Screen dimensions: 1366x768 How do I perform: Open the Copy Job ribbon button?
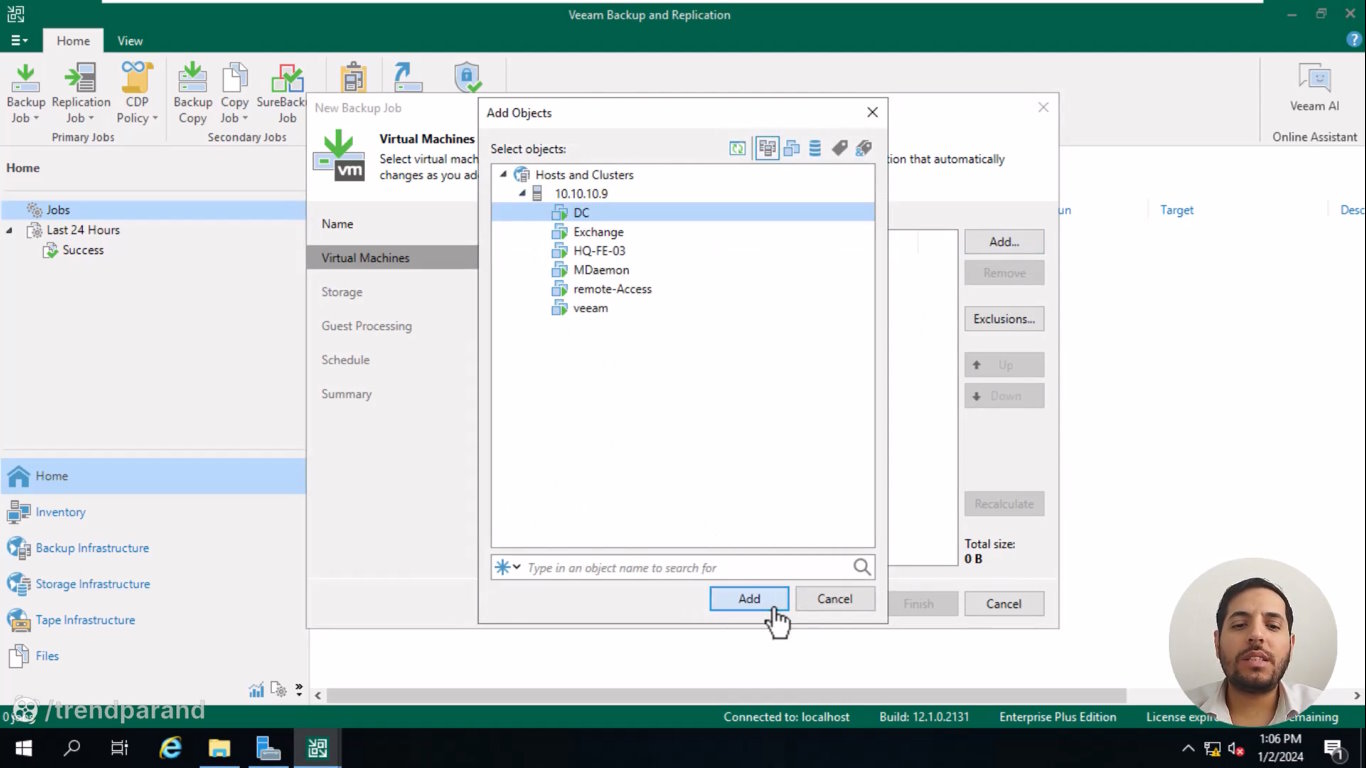235,93
